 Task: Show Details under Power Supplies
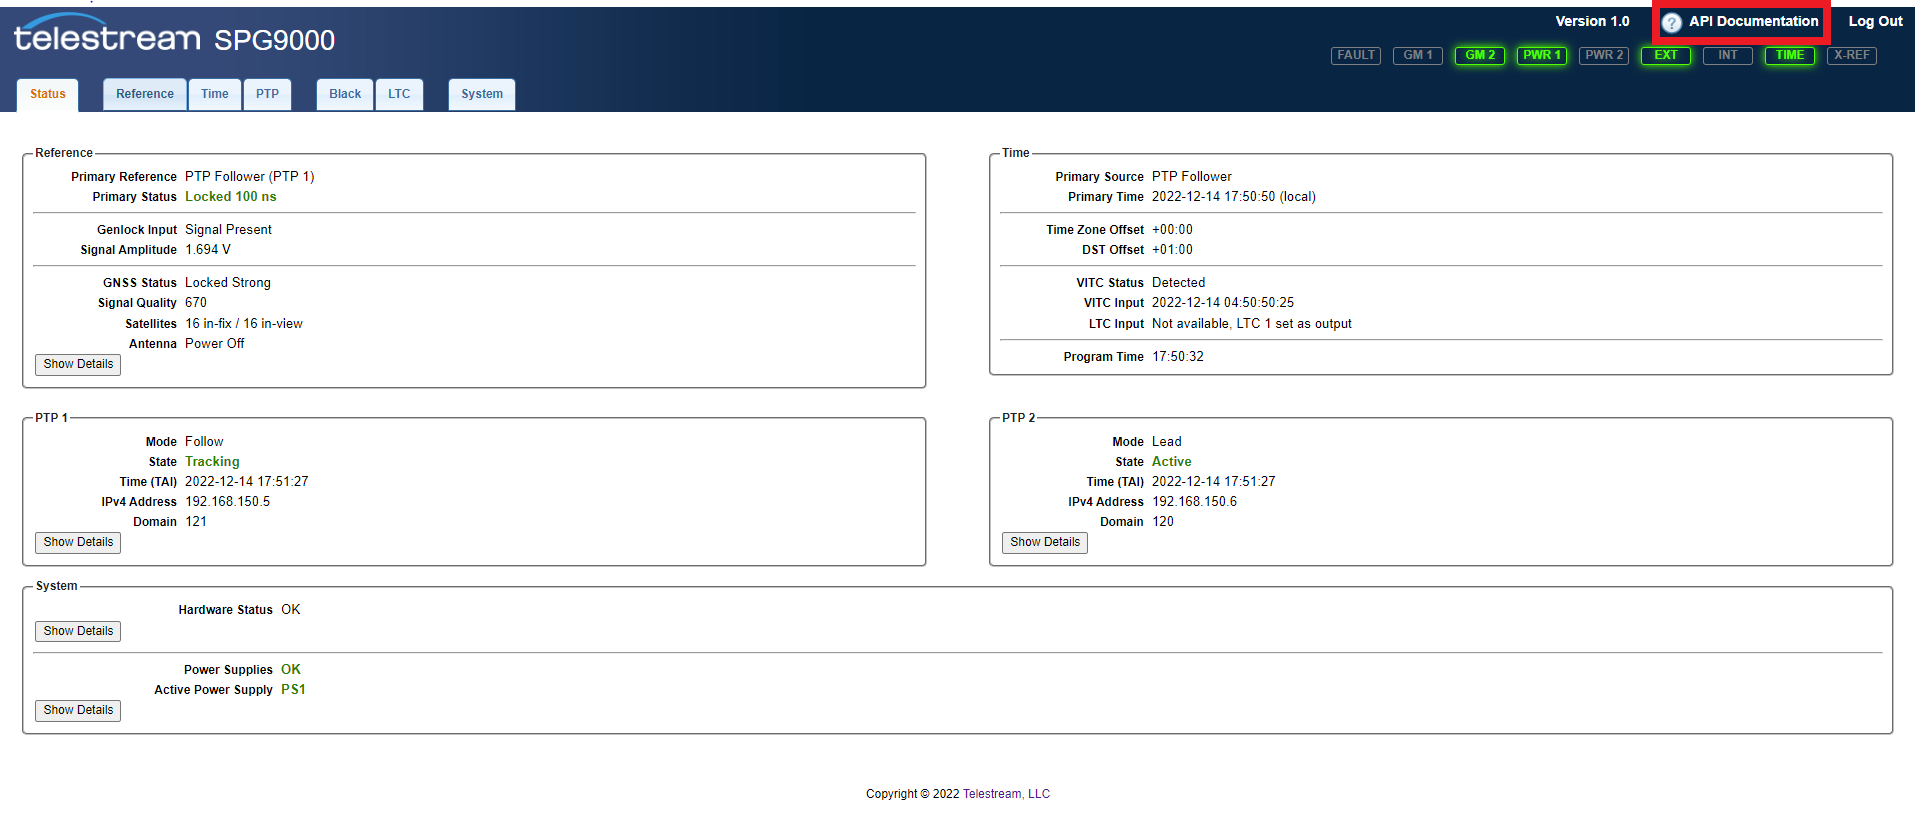(x=78, y=710)
